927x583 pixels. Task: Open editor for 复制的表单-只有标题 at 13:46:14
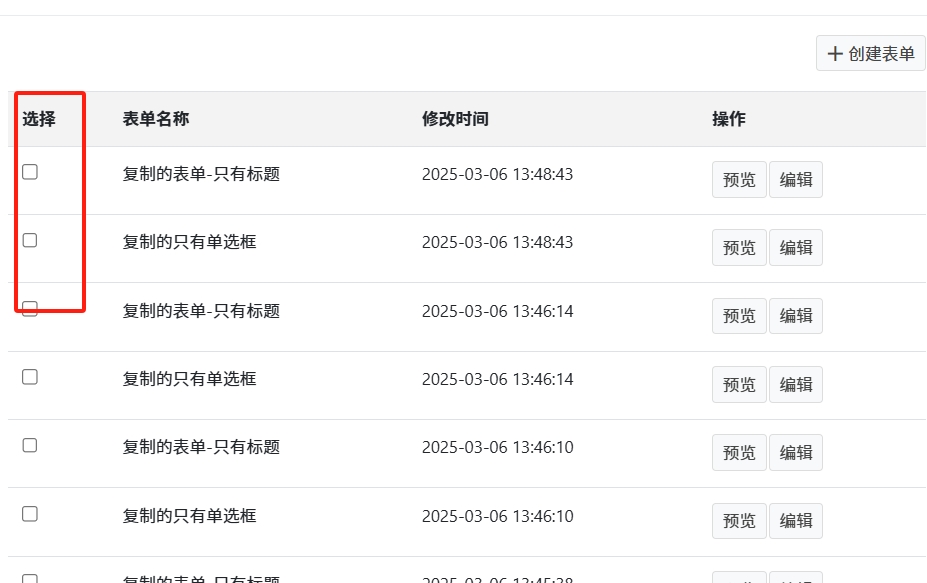pyautogui.click(x=796, y=316)
